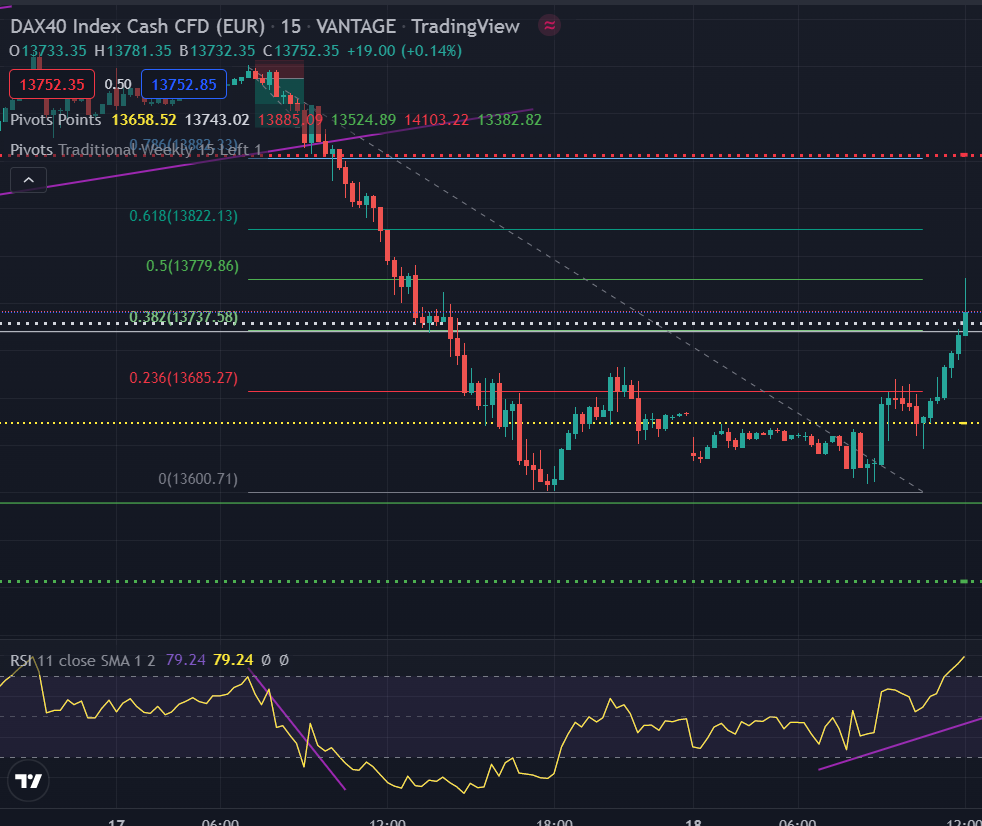Click the 0.5(13779.86) Fibonacci level label

192,266
